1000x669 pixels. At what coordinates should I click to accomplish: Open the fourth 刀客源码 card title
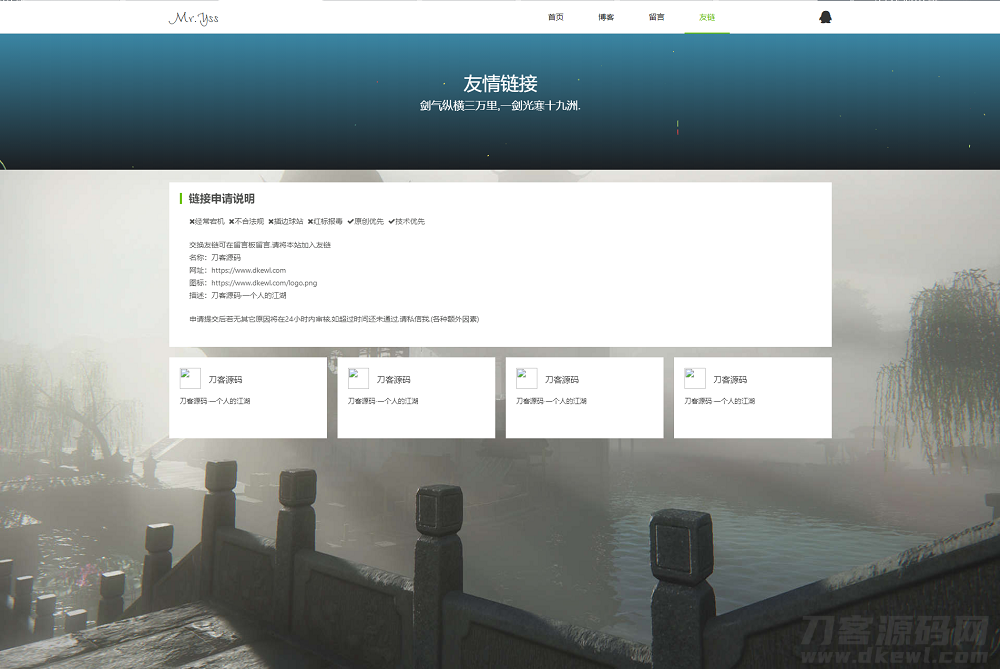tap(729, 380)
